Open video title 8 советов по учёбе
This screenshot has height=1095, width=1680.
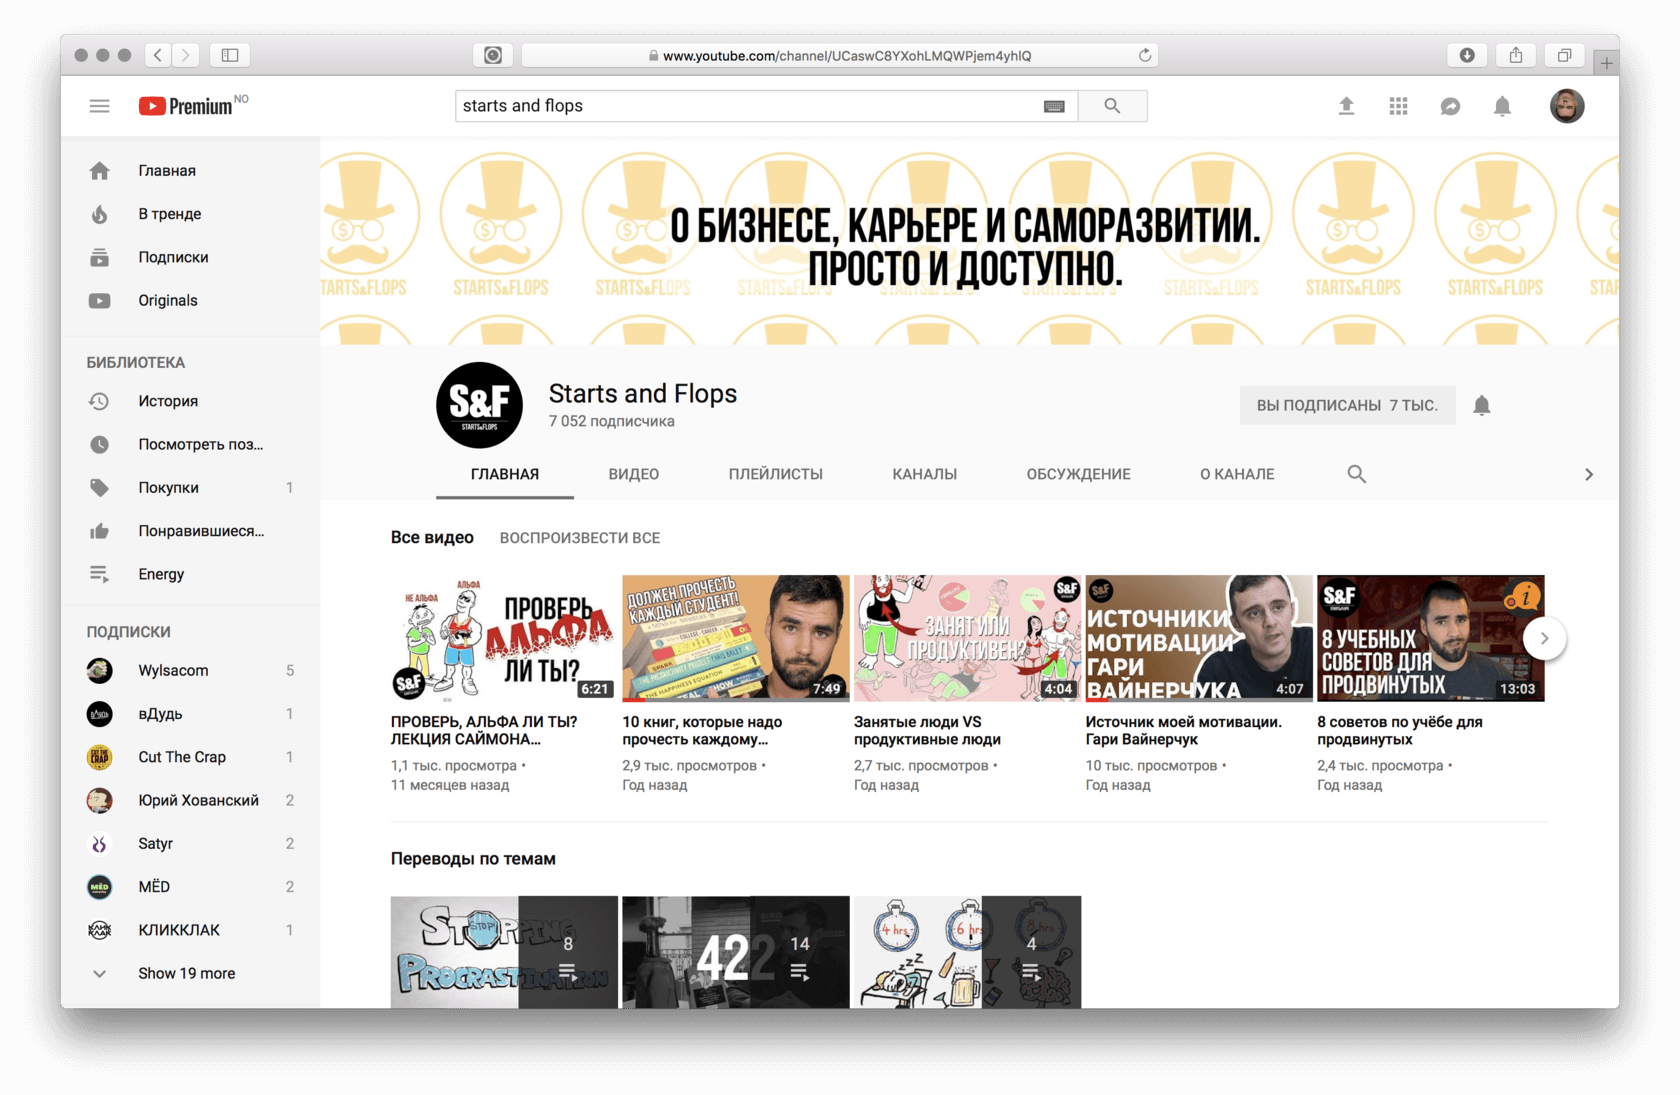1400,730
